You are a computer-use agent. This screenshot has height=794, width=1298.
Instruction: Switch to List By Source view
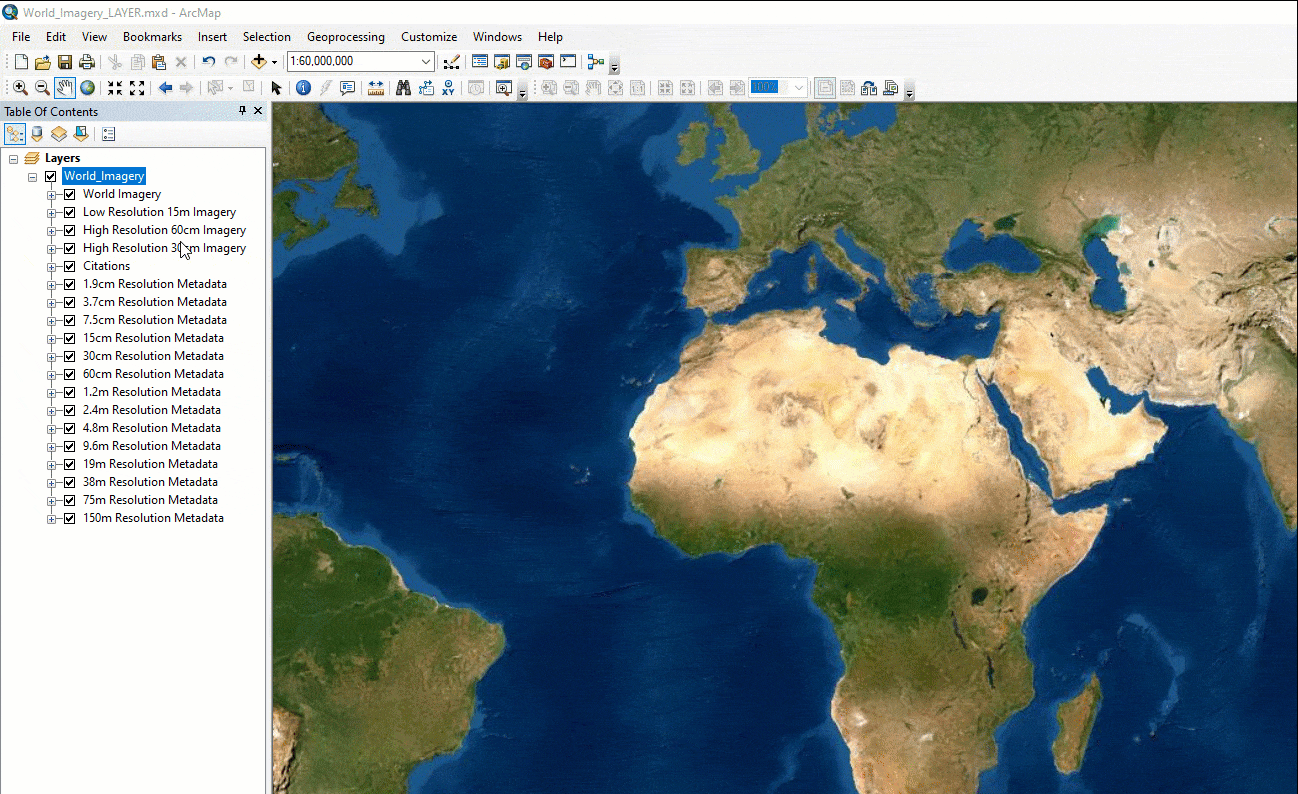(x=37, y=133)
